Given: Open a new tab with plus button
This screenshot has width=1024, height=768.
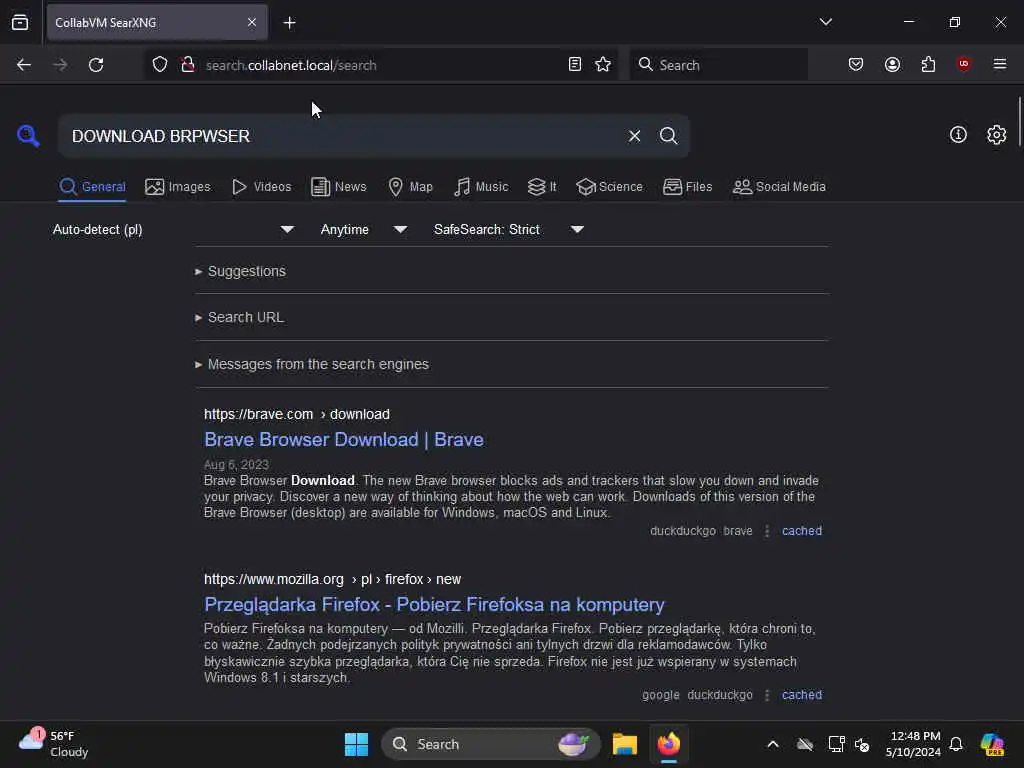Looking at the screenshot, I should pyautogui.click(x=289, y=23).
